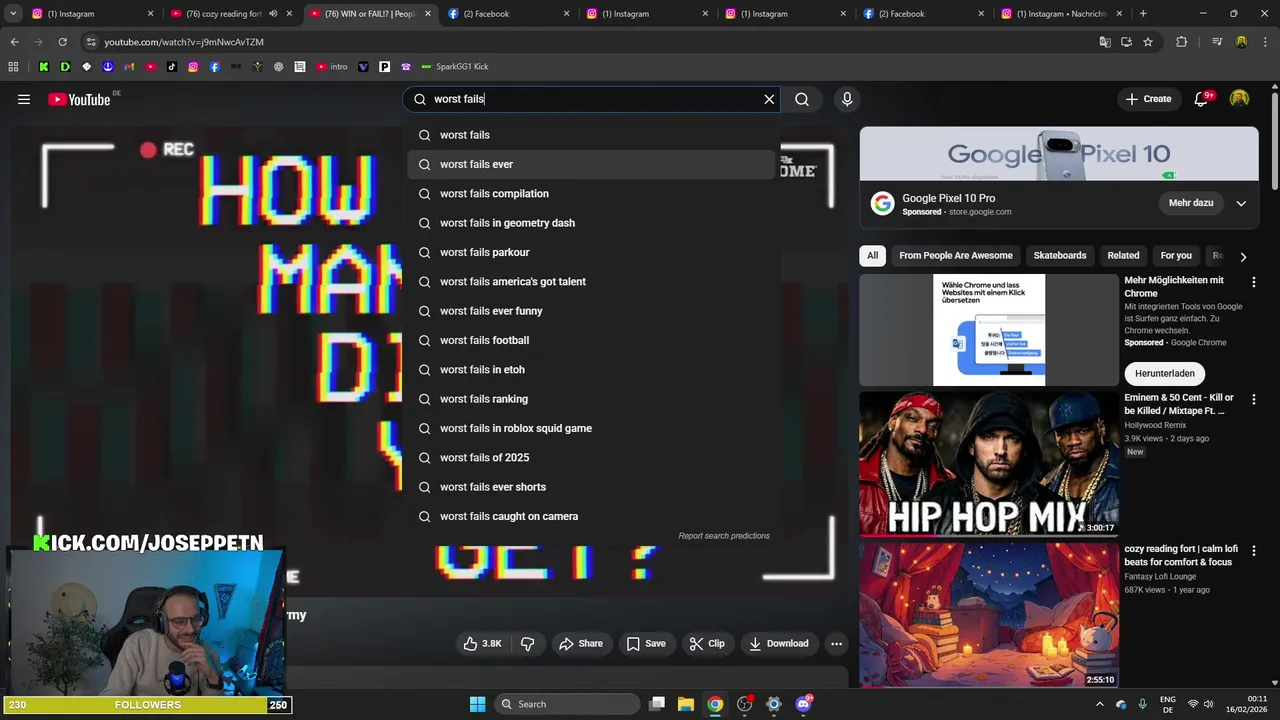Image resolution: width=1280 pixels, height=720 pixels.
Task: Reload the page
Action: tap(62, 42)
